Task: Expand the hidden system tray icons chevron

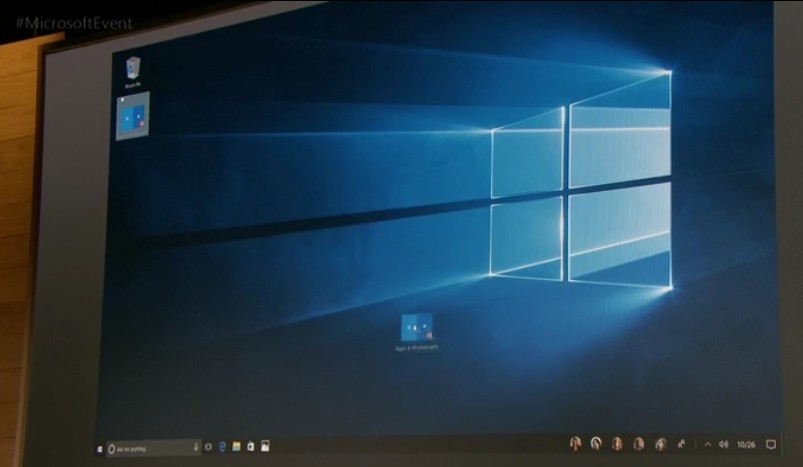Action: click(708, 444)
